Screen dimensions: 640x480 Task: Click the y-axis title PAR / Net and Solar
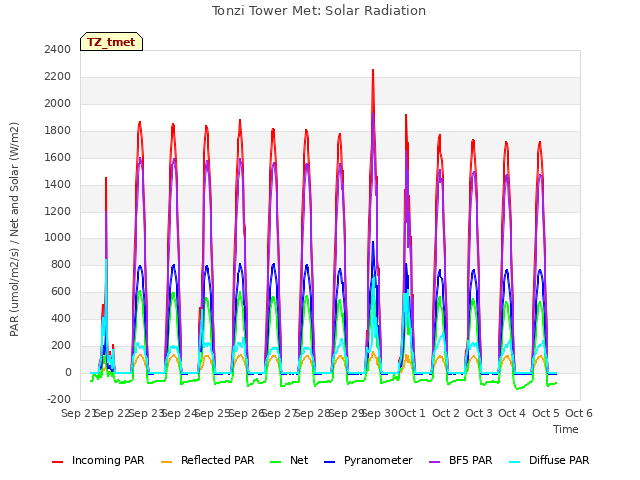coord(14,229)
